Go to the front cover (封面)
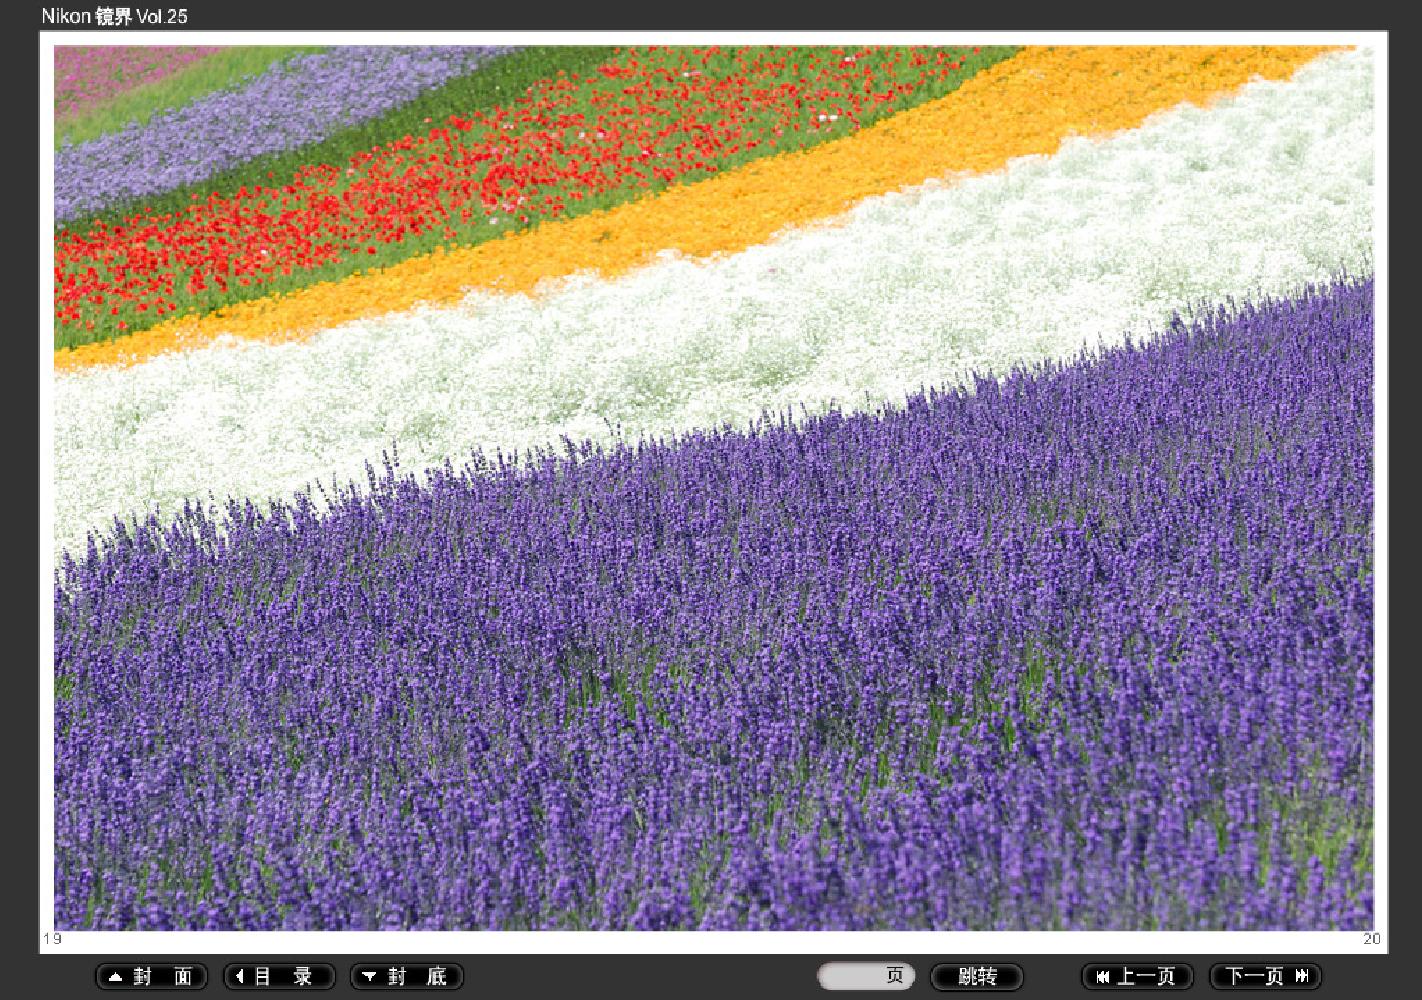The width and height of the screenshot is (1422, 1000). point(151,976)
